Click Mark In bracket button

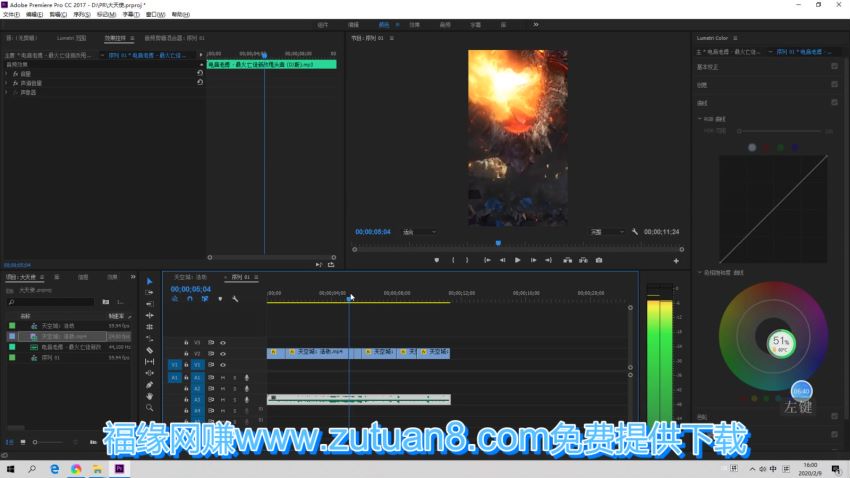click(x=453, y=260)
